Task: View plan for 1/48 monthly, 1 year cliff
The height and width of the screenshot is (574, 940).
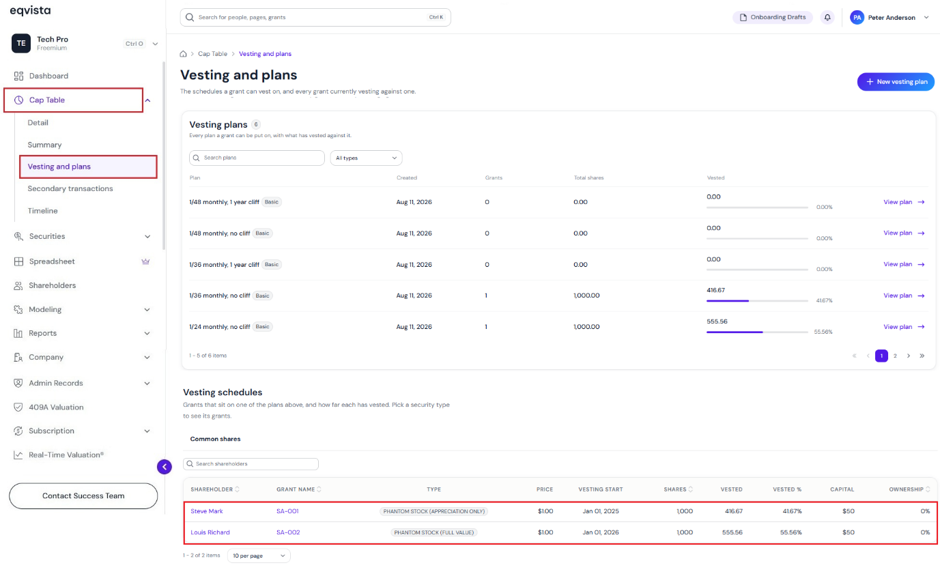Action: [x=904, y=202]
